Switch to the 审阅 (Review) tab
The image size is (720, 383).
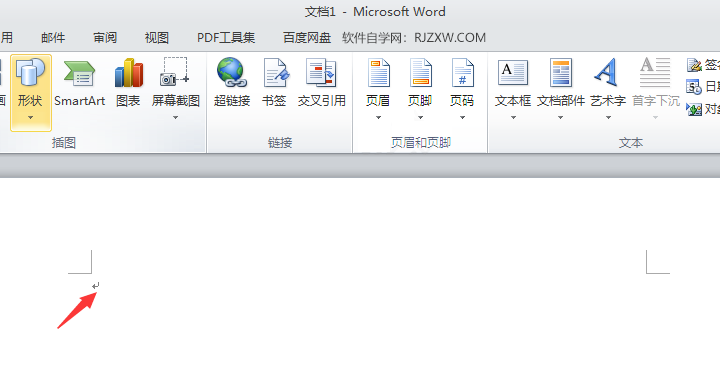pos(105,38)
